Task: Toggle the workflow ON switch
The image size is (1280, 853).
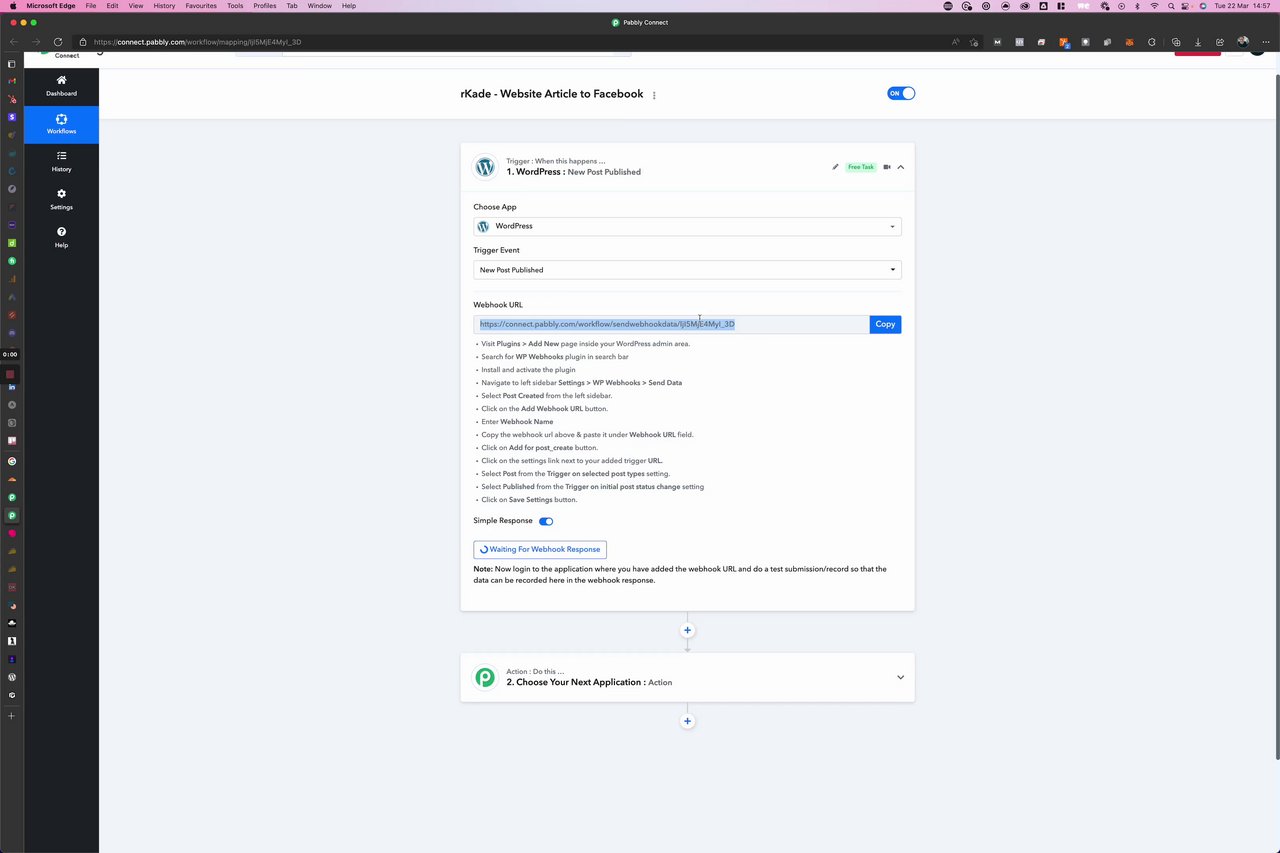Action: pyautogui.click(x=901, y=93)
